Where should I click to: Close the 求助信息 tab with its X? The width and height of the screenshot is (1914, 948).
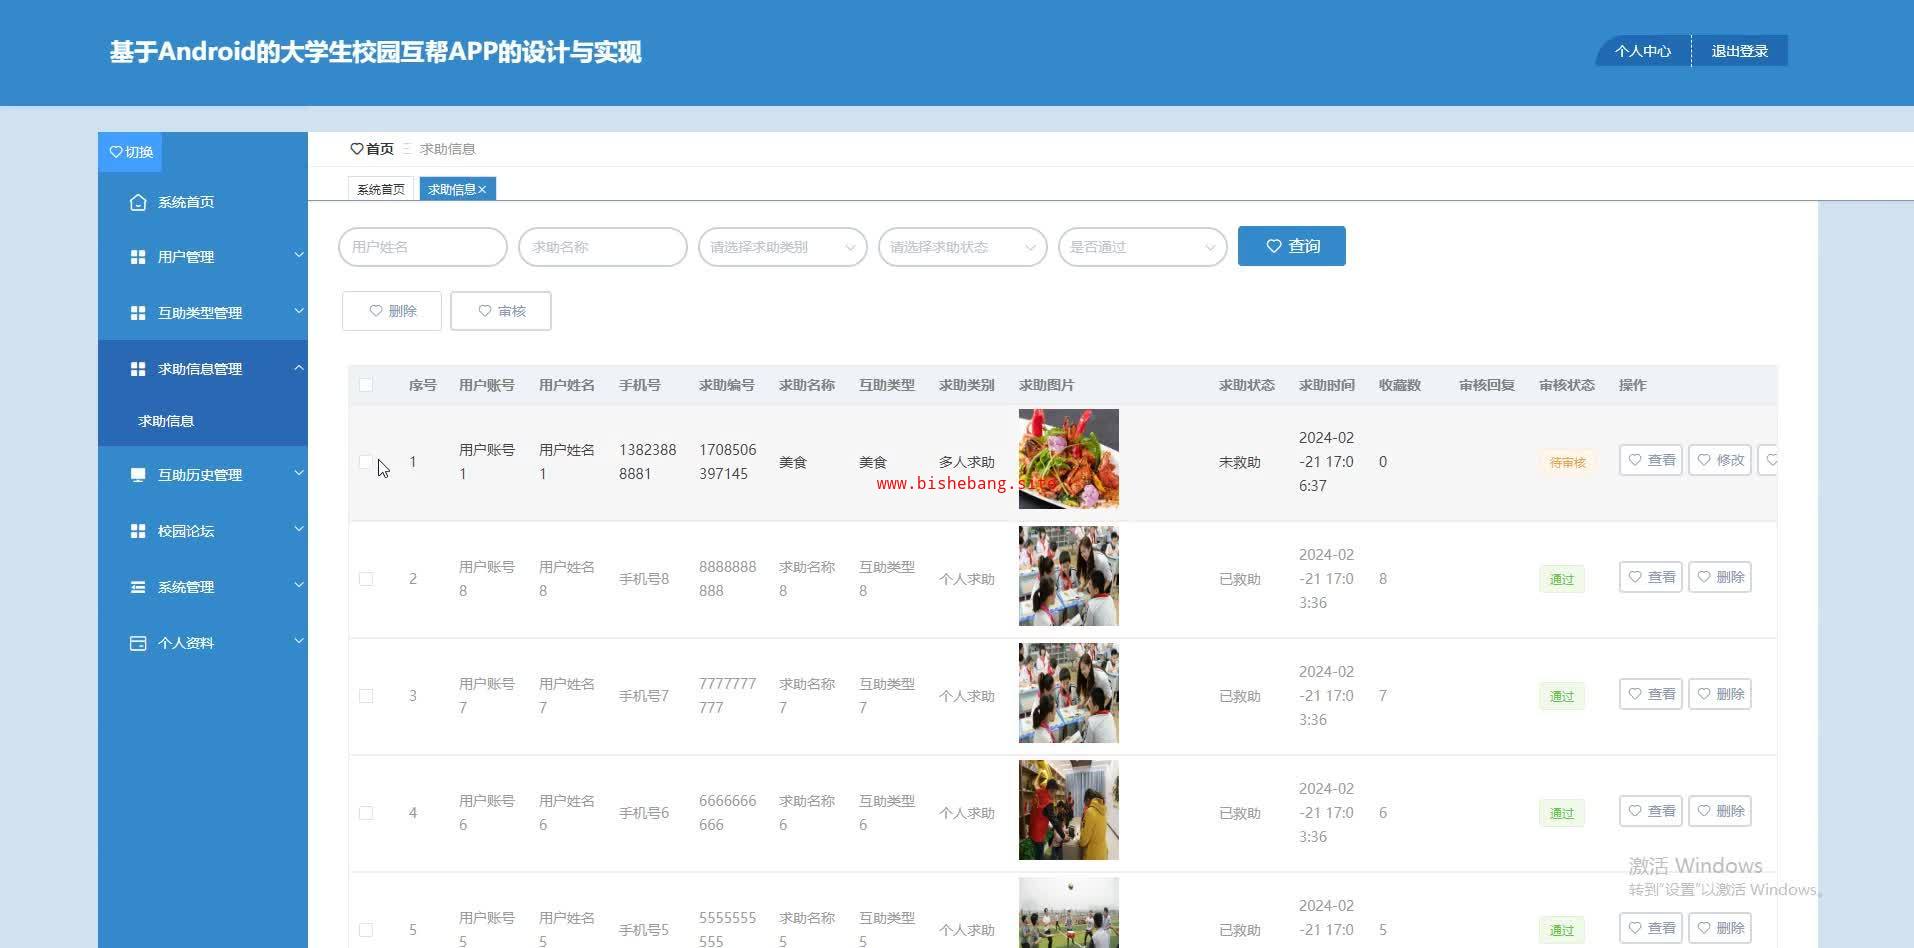click(482, 190)
